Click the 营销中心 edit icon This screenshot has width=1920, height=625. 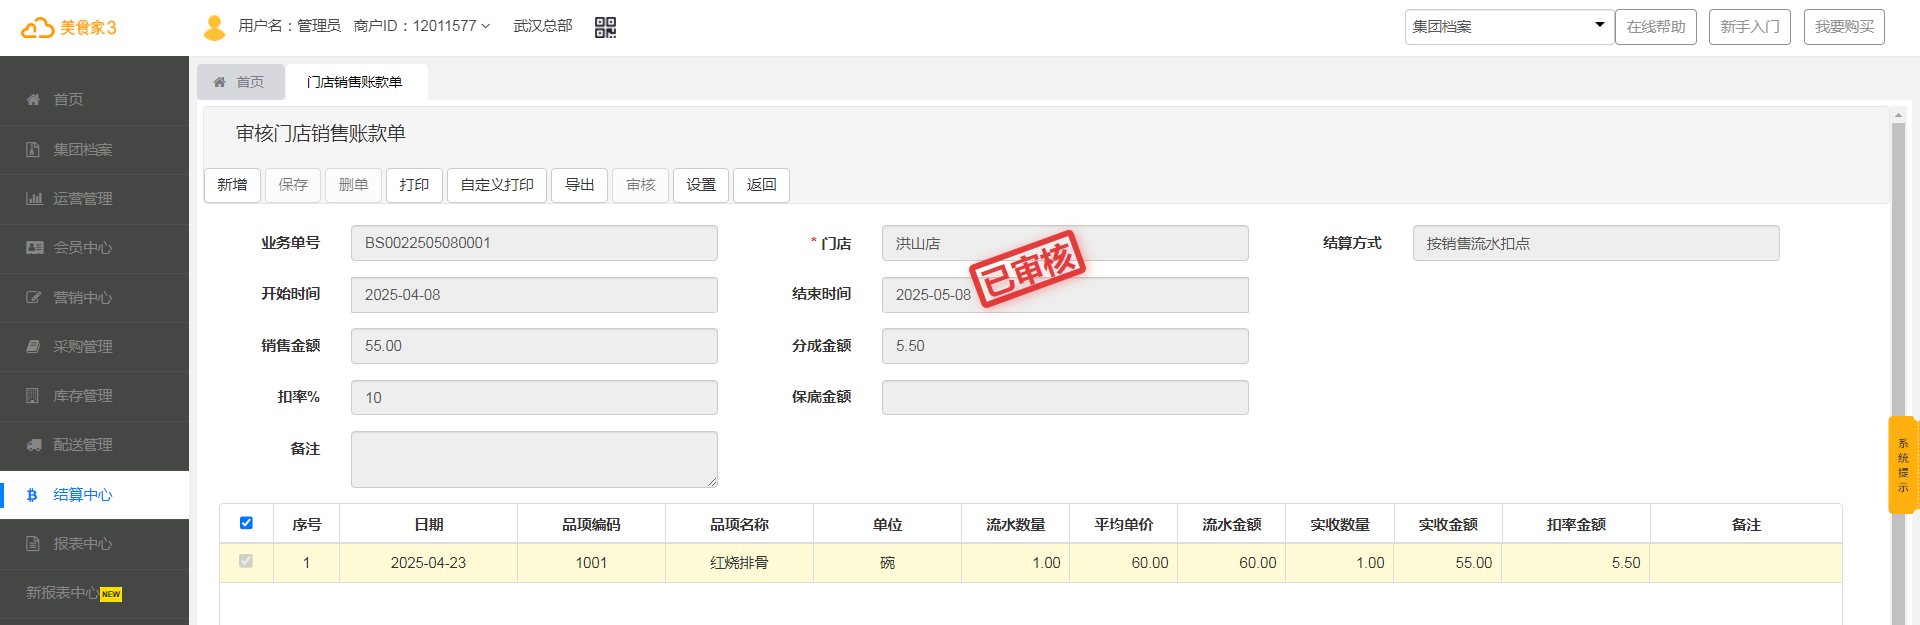point(33,298)
